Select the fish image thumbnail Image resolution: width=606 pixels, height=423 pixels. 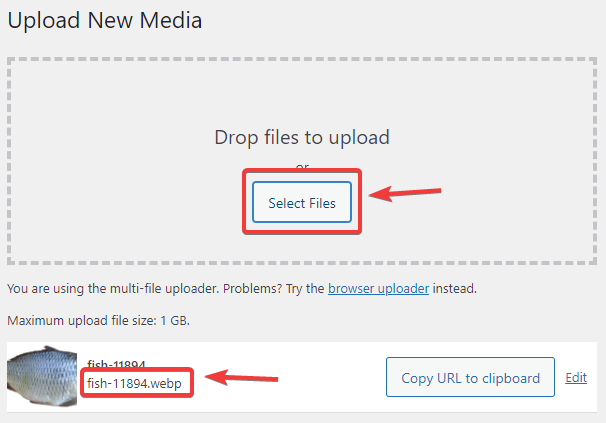(42, 376)
